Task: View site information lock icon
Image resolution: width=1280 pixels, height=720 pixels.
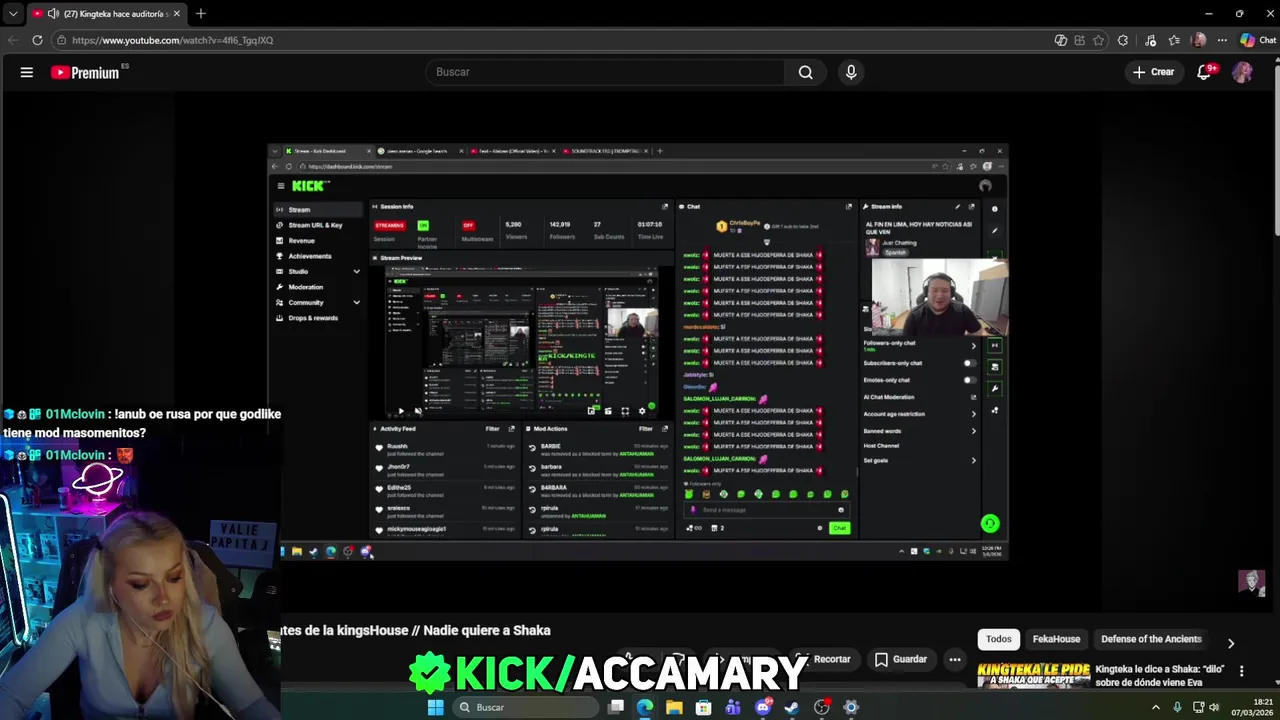Action: pyautogui.click(x=61, y=40)
